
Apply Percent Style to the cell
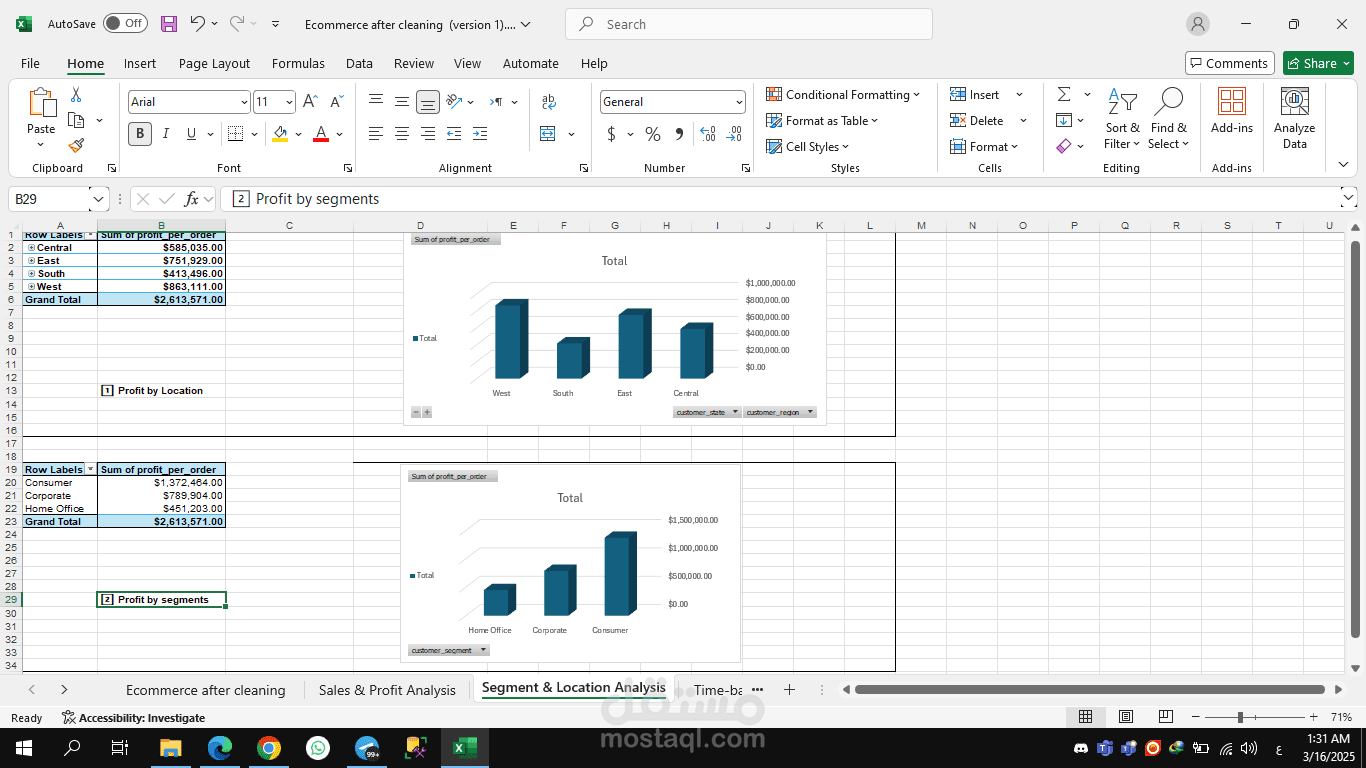tap(653, 134)
